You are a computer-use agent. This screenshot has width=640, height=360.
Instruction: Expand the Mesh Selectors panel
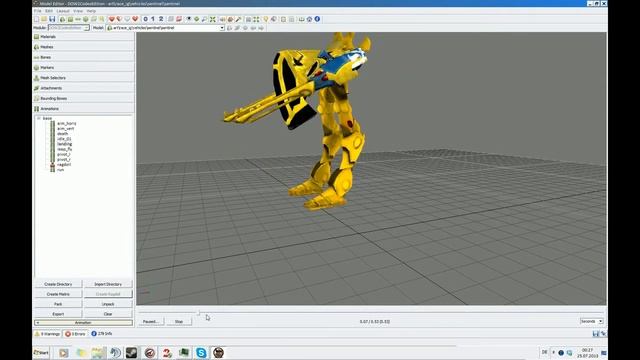(x=83, y=78)
